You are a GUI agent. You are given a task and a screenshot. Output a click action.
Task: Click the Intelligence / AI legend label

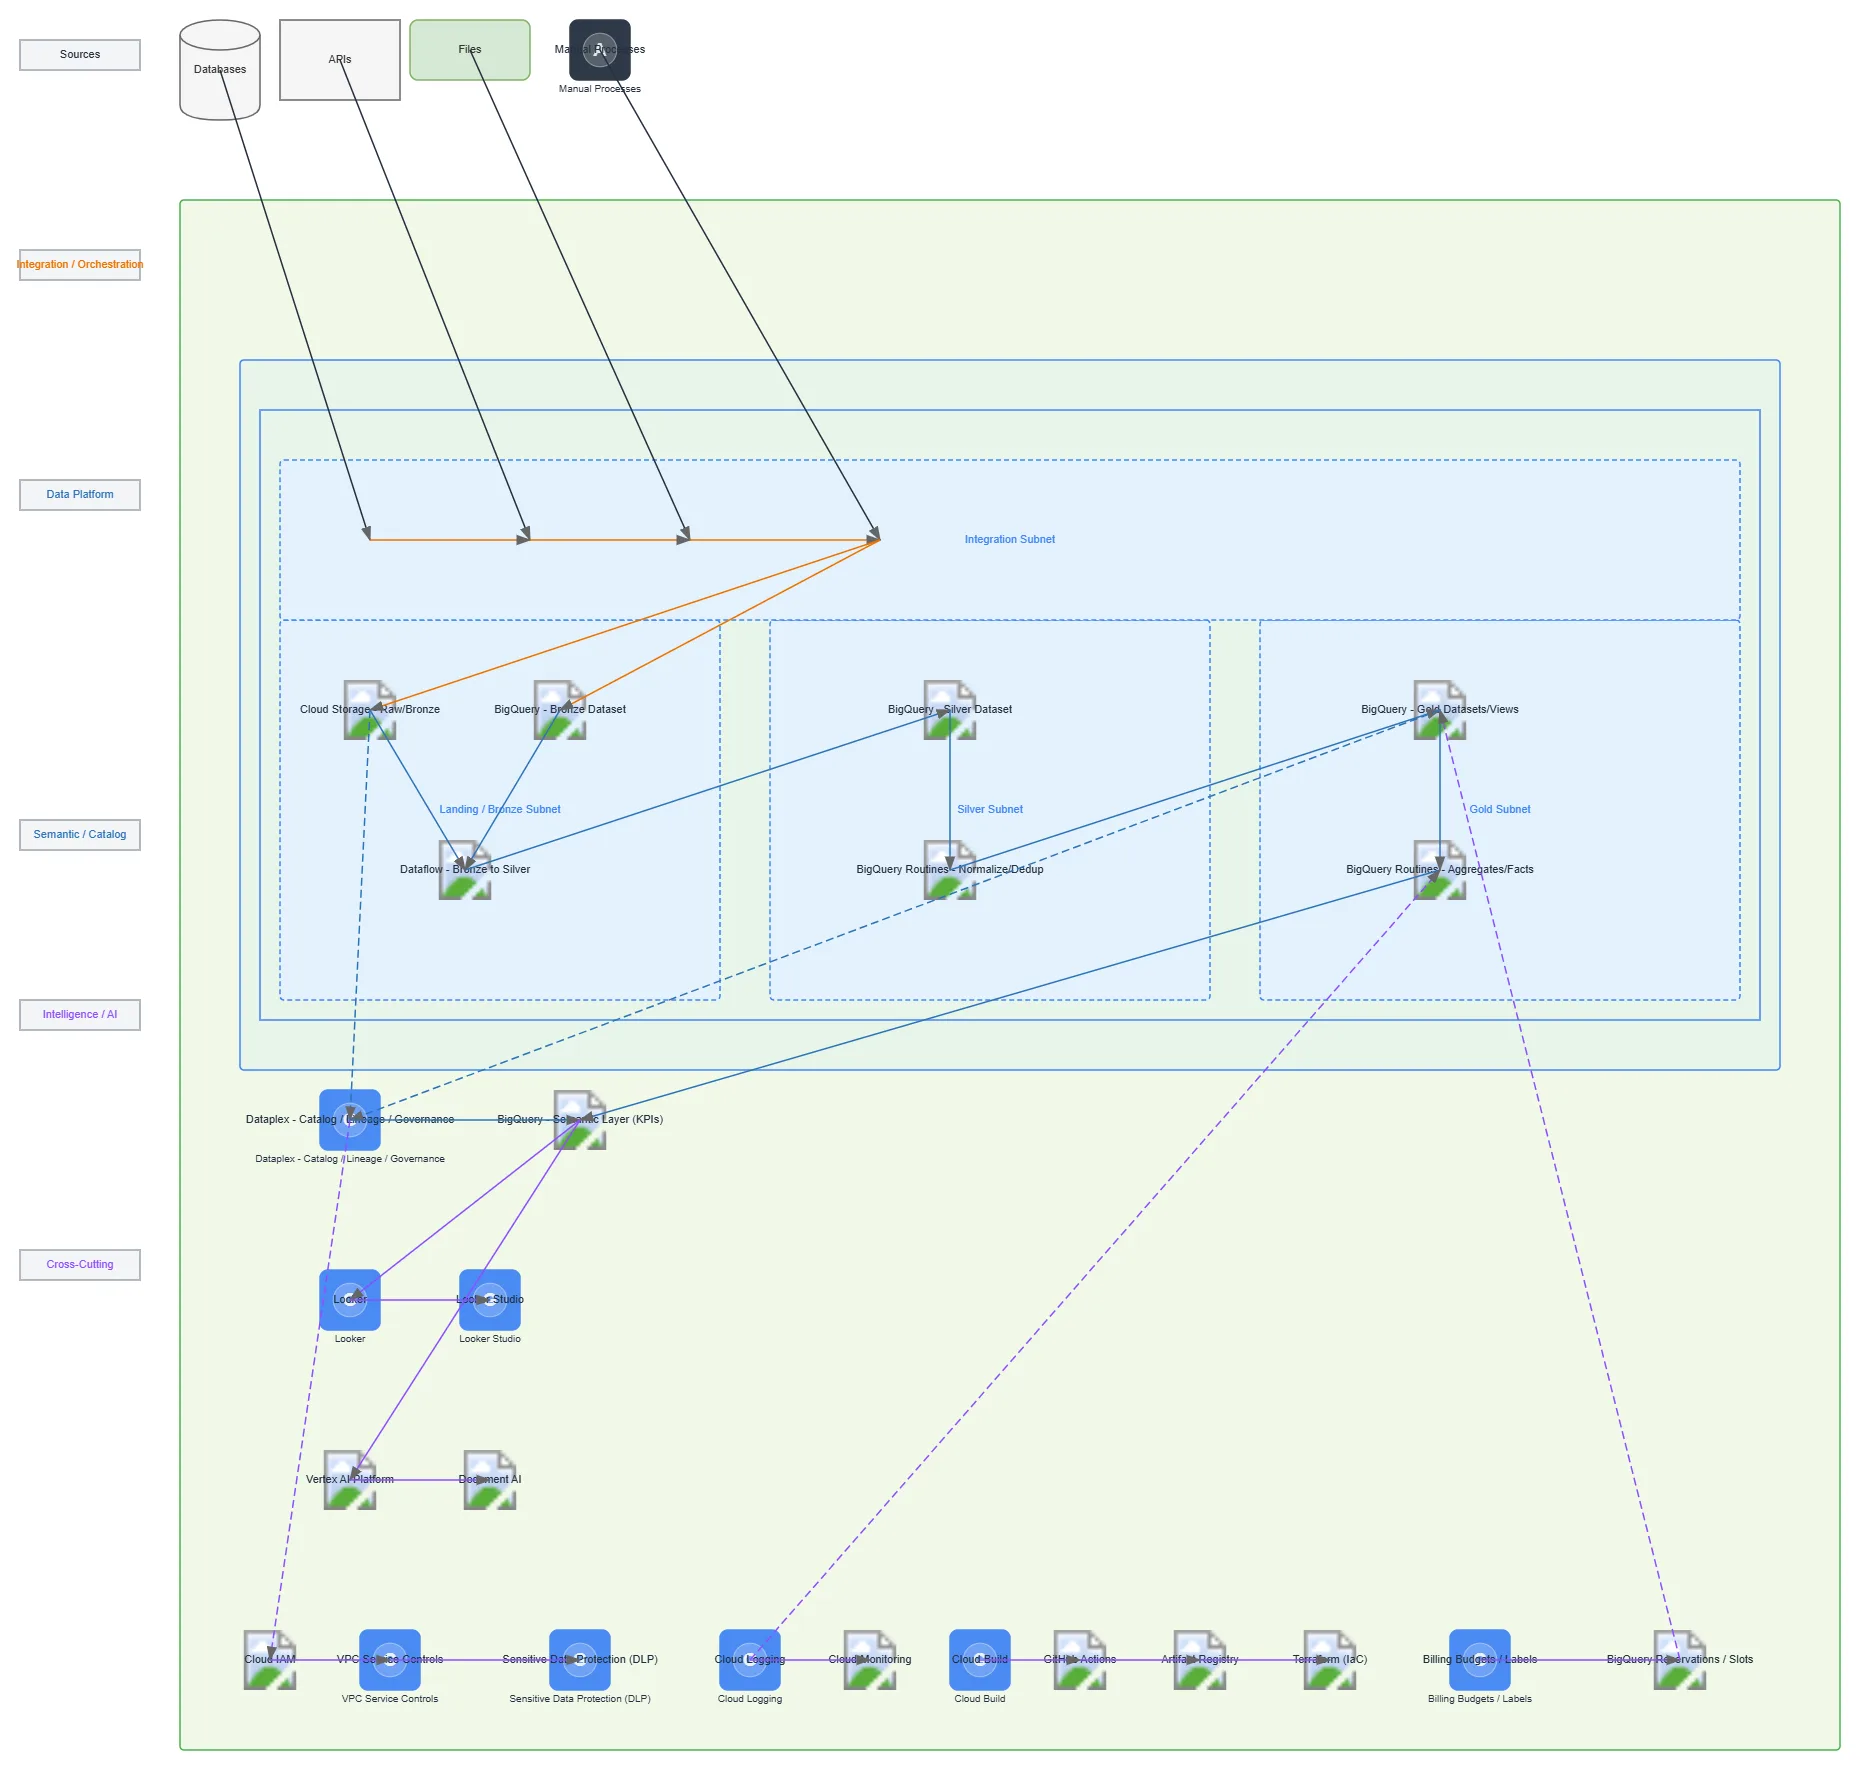tap(80, 1015)
